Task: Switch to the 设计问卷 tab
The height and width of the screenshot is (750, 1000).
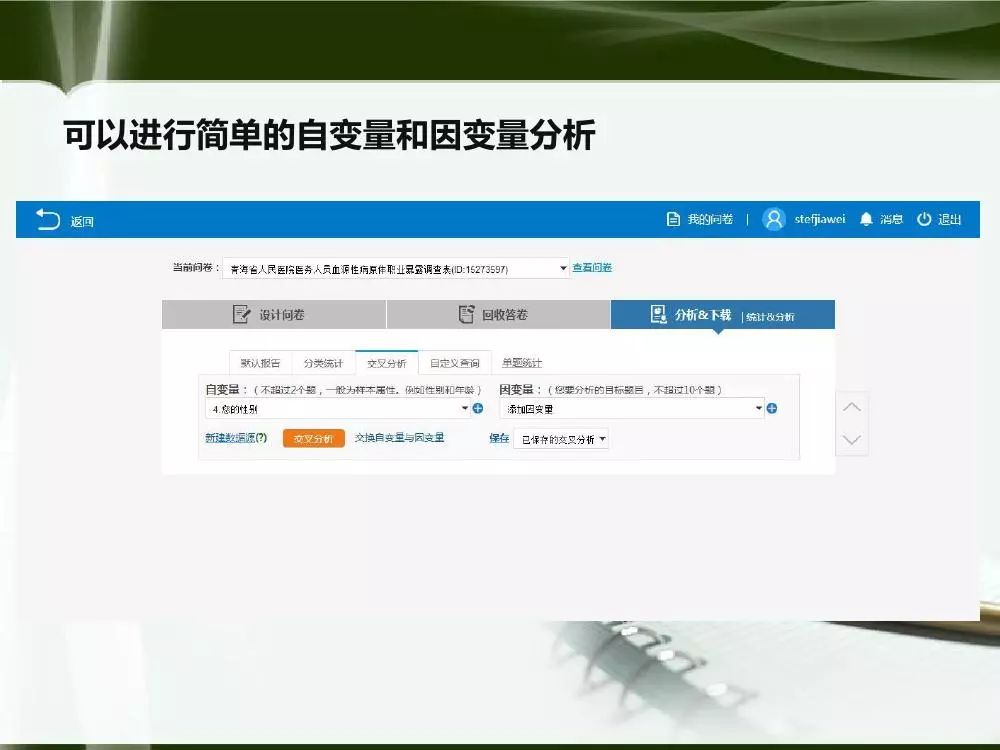Action: pos(274,315)
